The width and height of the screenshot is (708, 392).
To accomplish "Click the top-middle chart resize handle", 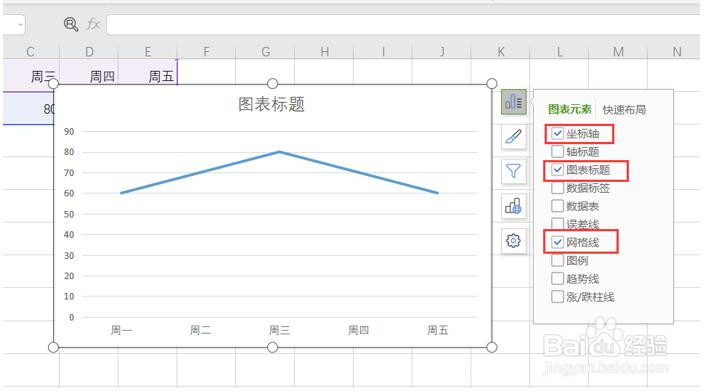I will coord(272,84).
